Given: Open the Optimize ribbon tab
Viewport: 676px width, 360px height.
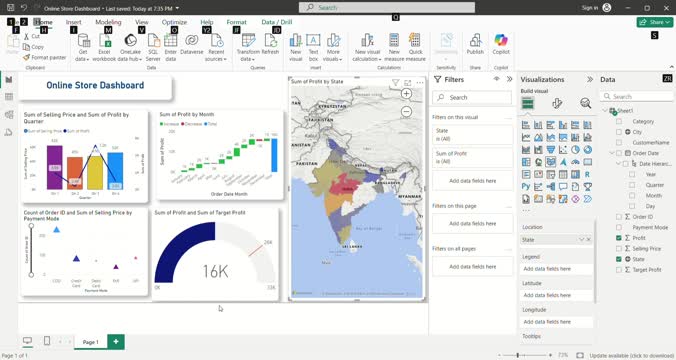Looking at the screenshot, I should (x=174, y=22).
